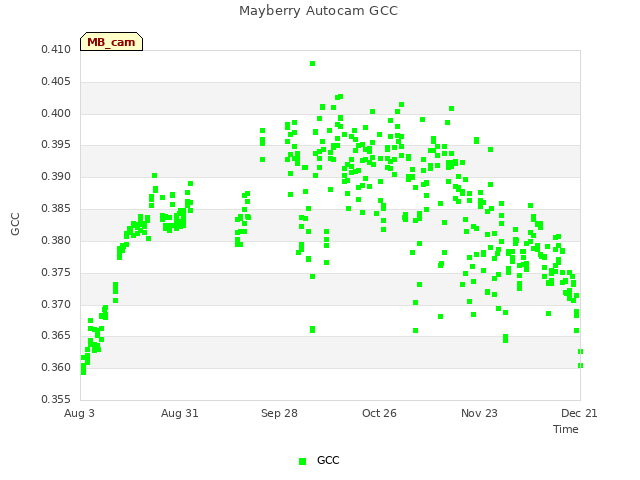Viewport: 640px width, 480px height.
Task: Click the 0.380 y-axis value
Action: 56,240
